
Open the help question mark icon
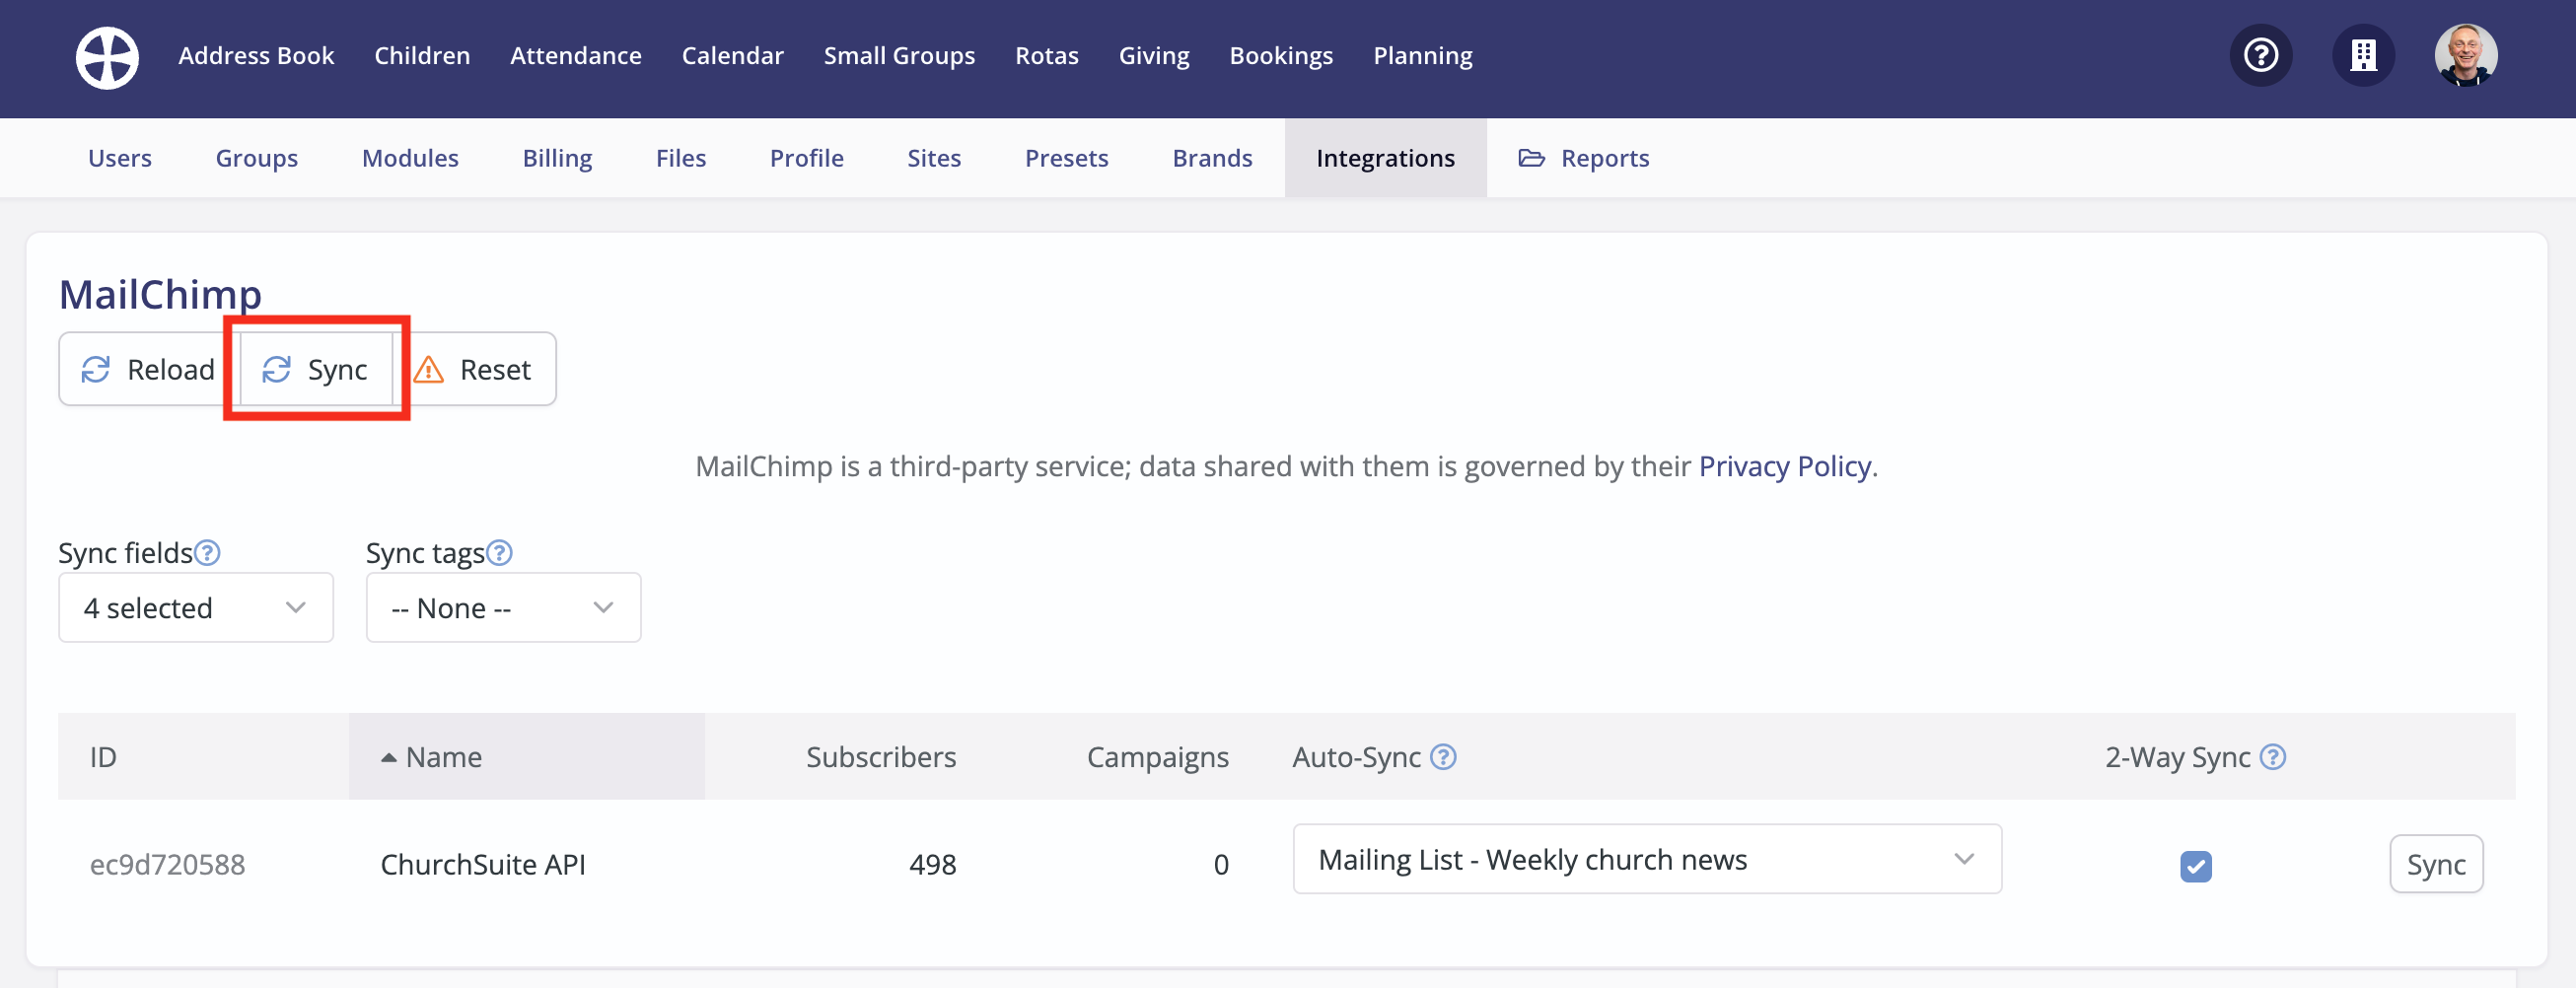tap(2260, 55)
